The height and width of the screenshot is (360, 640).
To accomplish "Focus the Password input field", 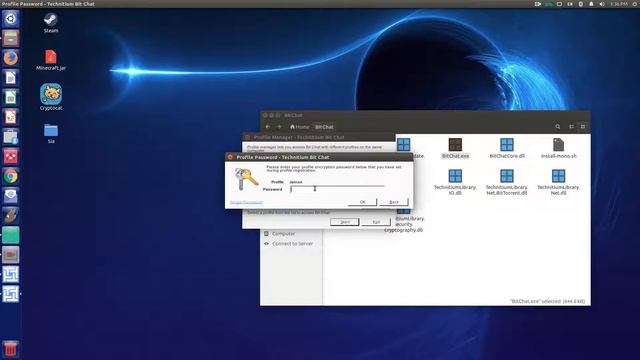I will (337, 189).
